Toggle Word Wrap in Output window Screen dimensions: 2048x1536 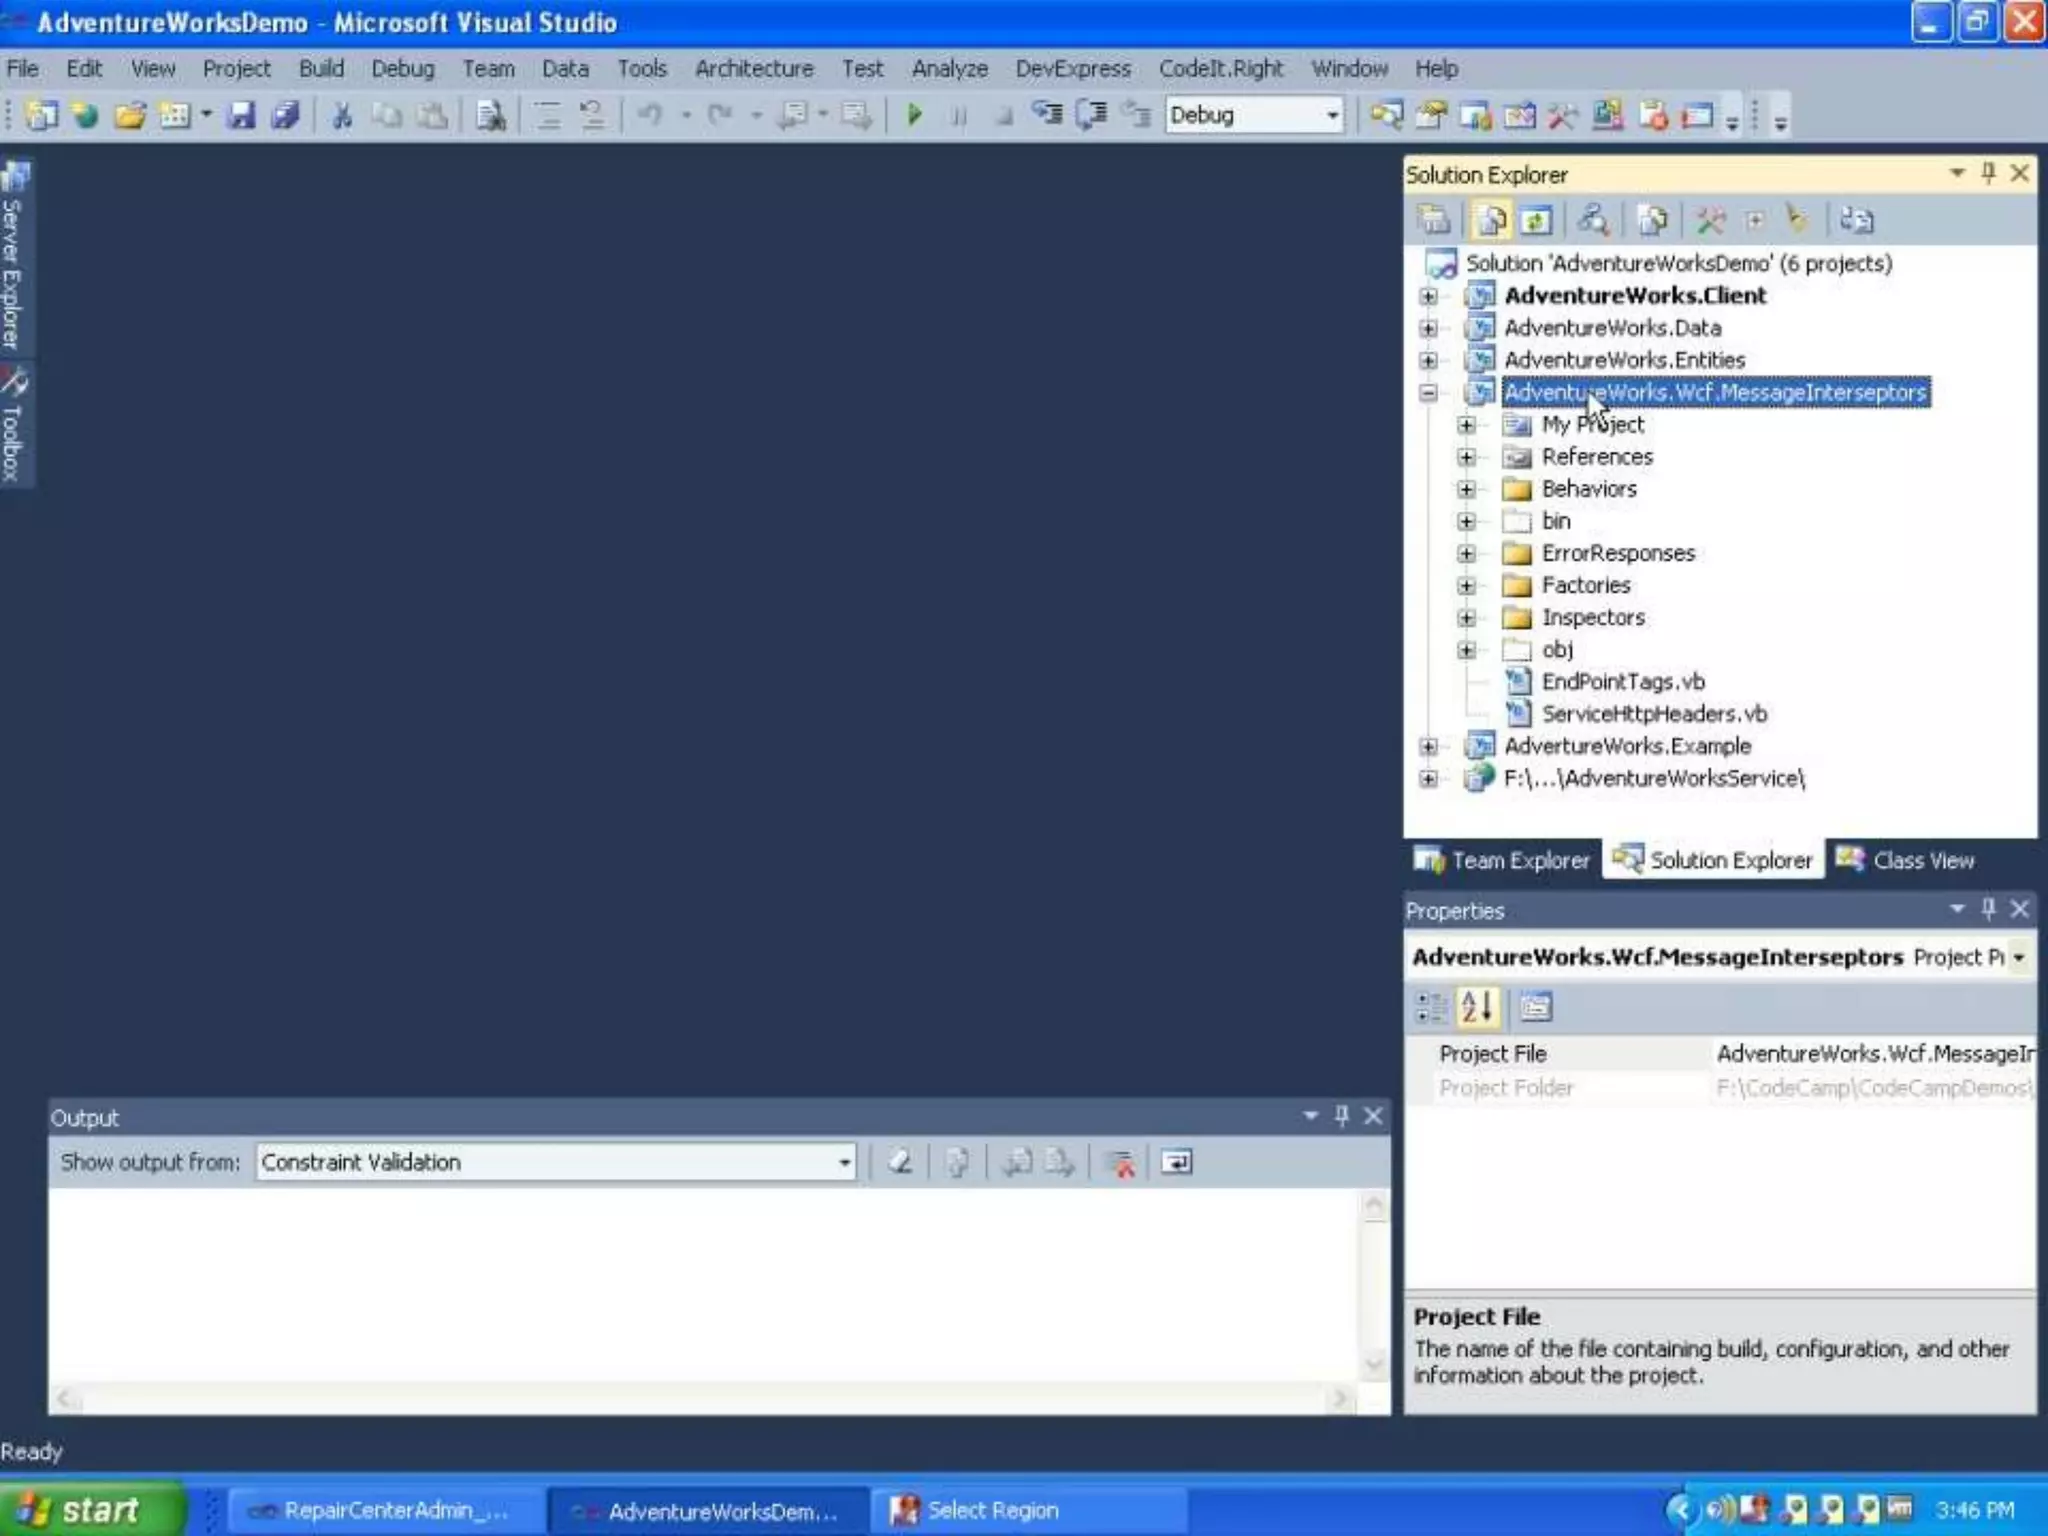coord(1176,1162)
